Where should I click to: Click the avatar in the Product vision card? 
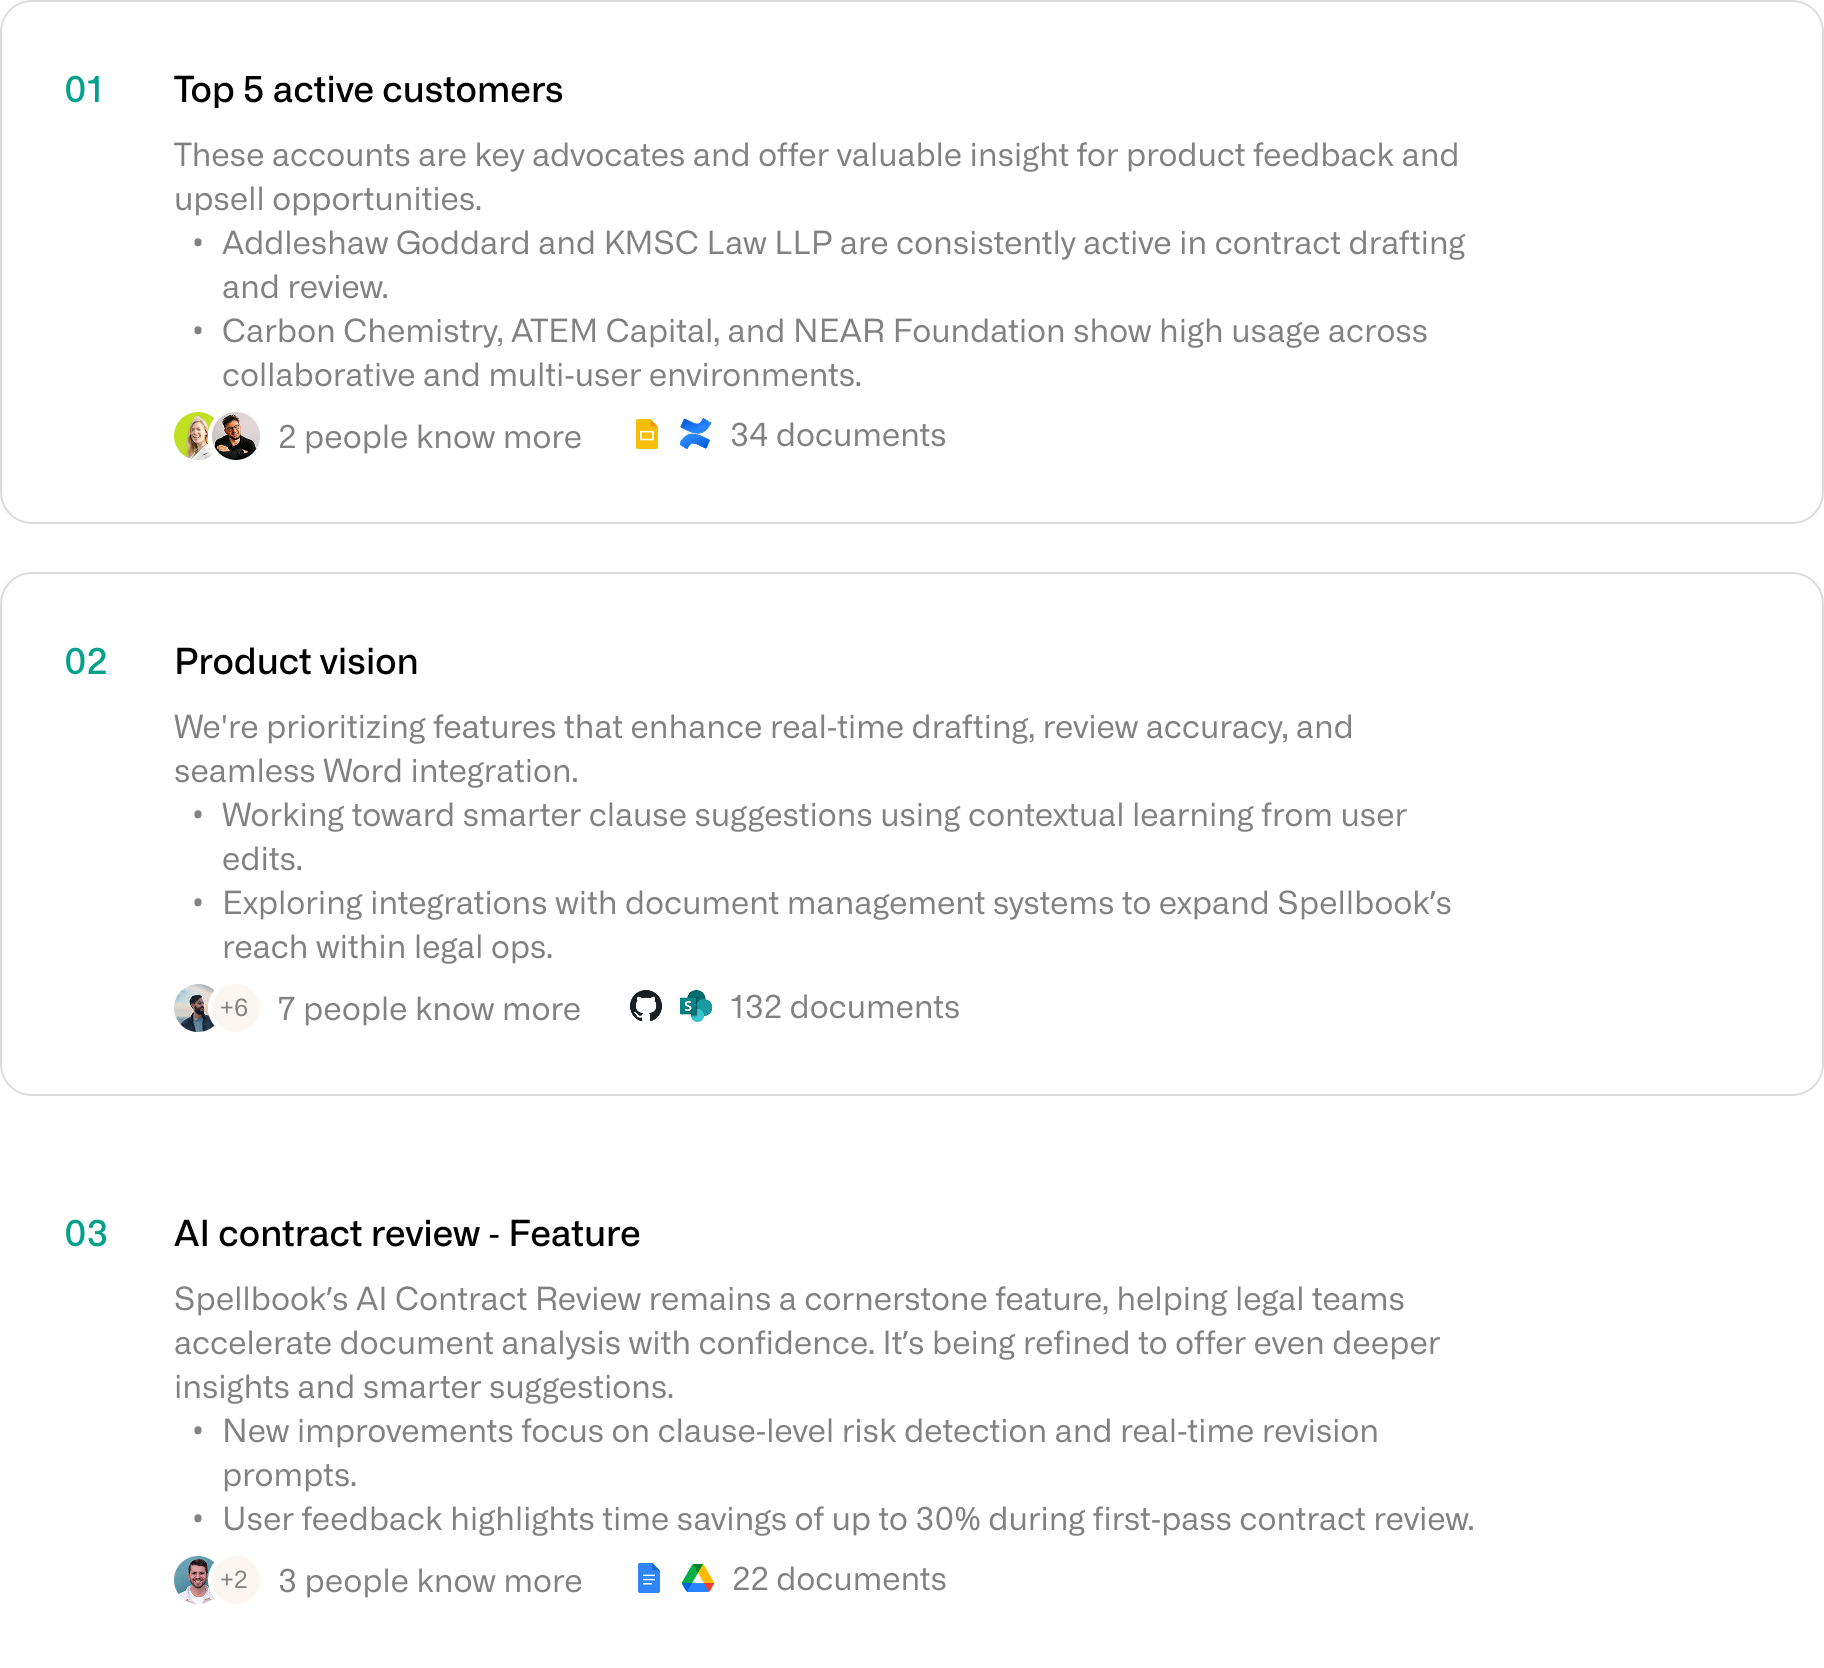coord(195,1007)
